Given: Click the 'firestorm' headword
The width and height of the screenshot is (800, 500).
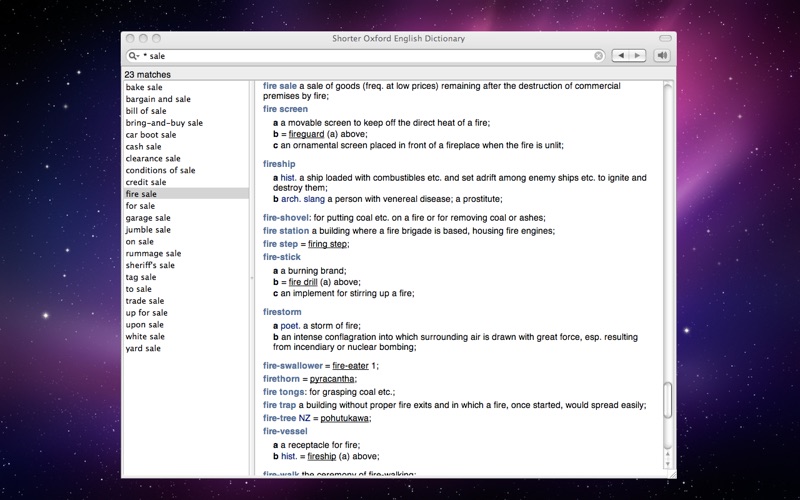Looking at the screenshot, I should [282, 312].
